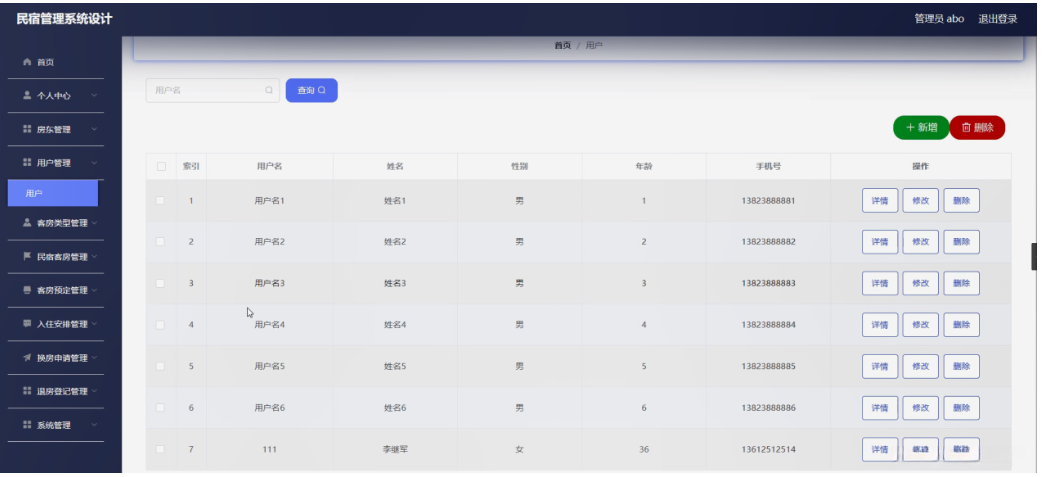Click the 首页 breadcrumb link

click(562, 45)
